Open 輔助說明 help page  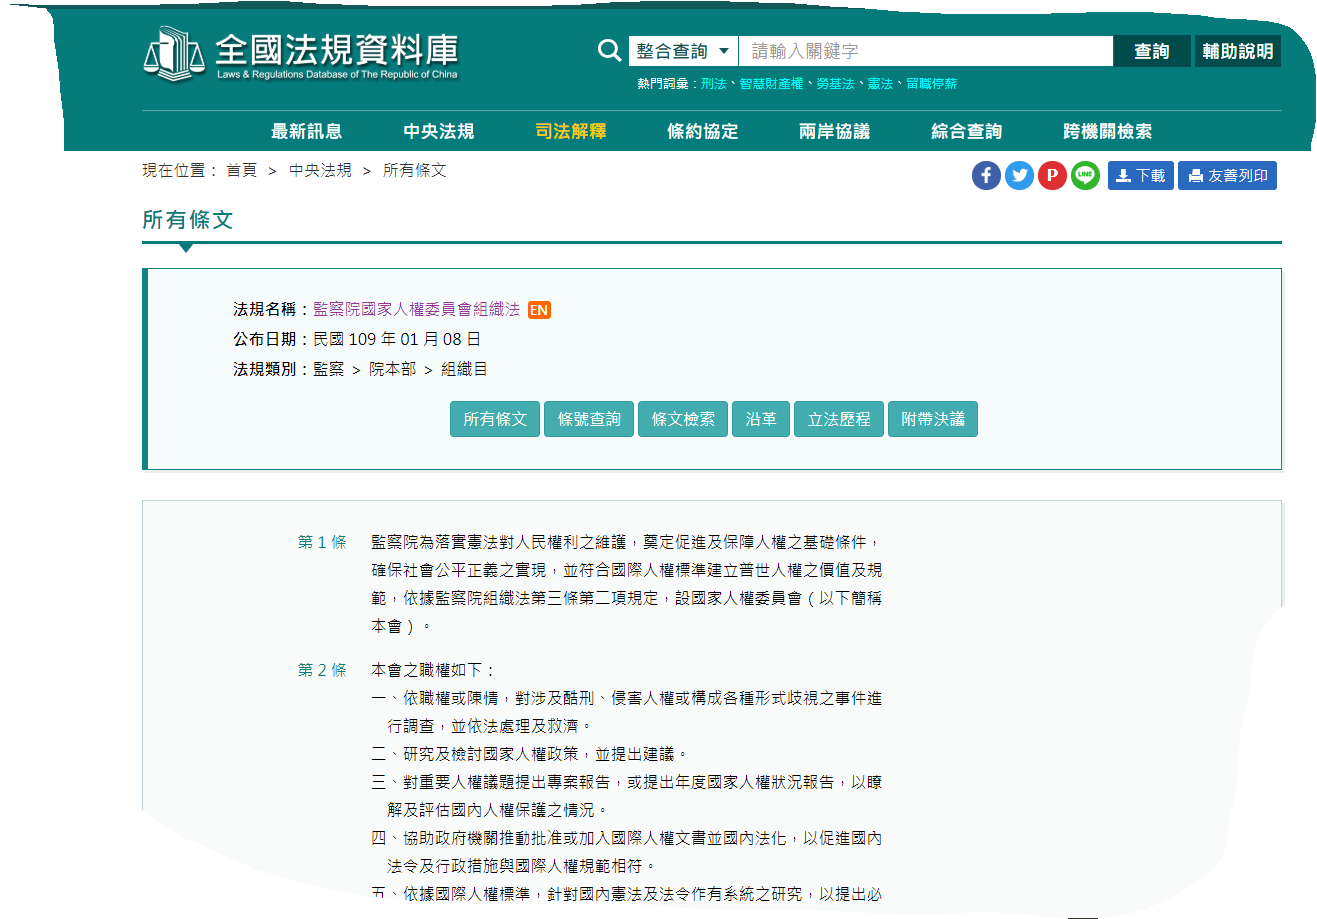pyautogui.click(x=1237, y=51)
